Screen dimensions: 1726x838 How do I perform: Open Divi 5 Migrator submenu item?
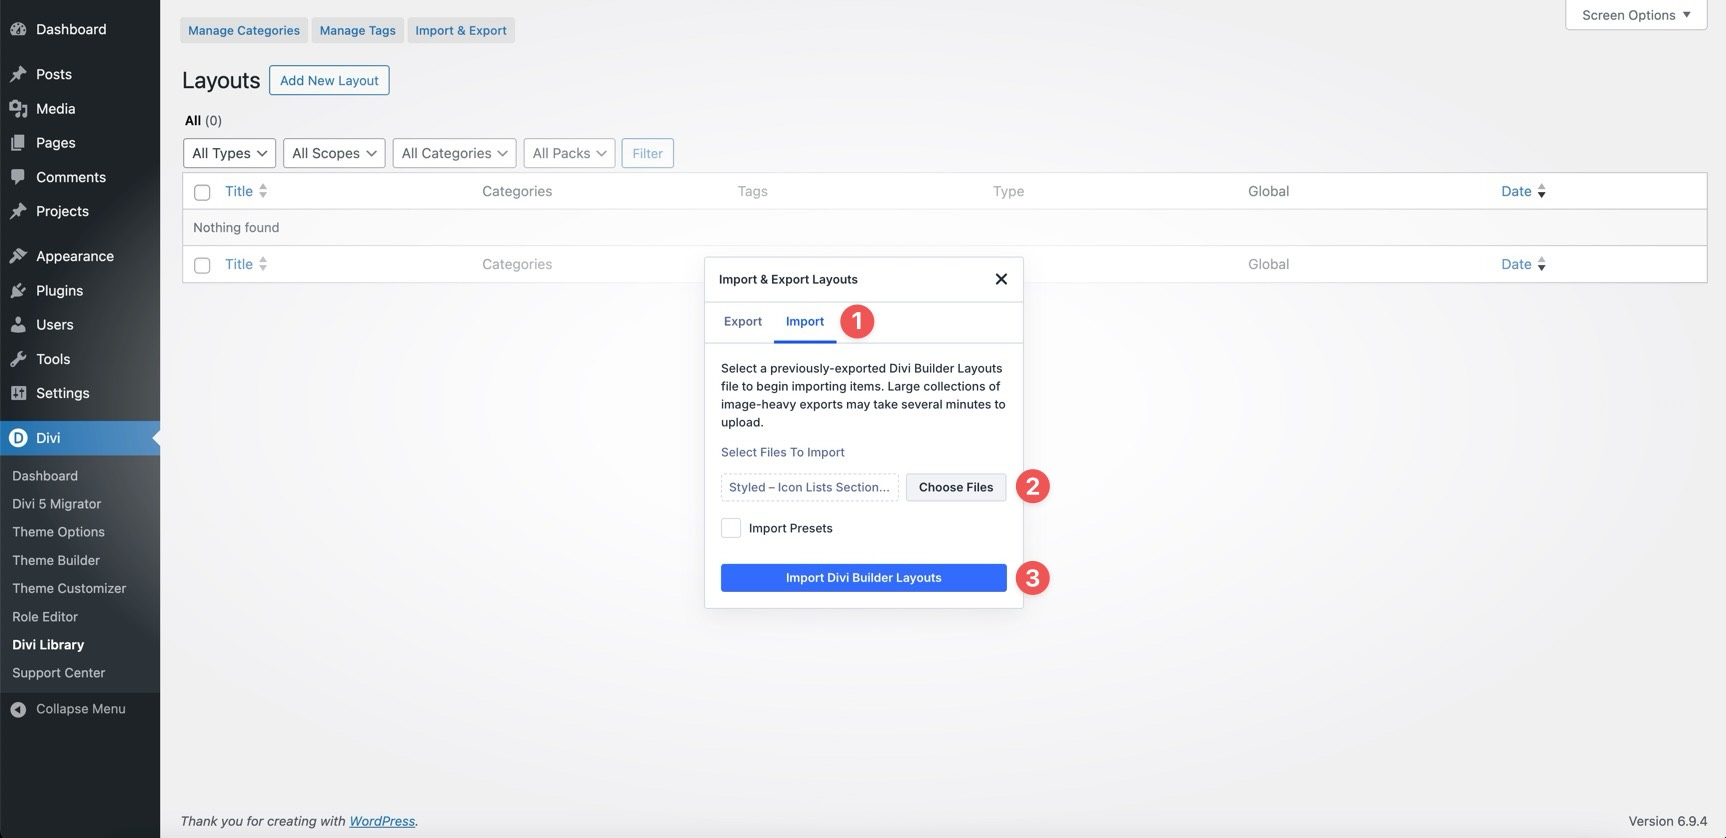tap(56, 504)
